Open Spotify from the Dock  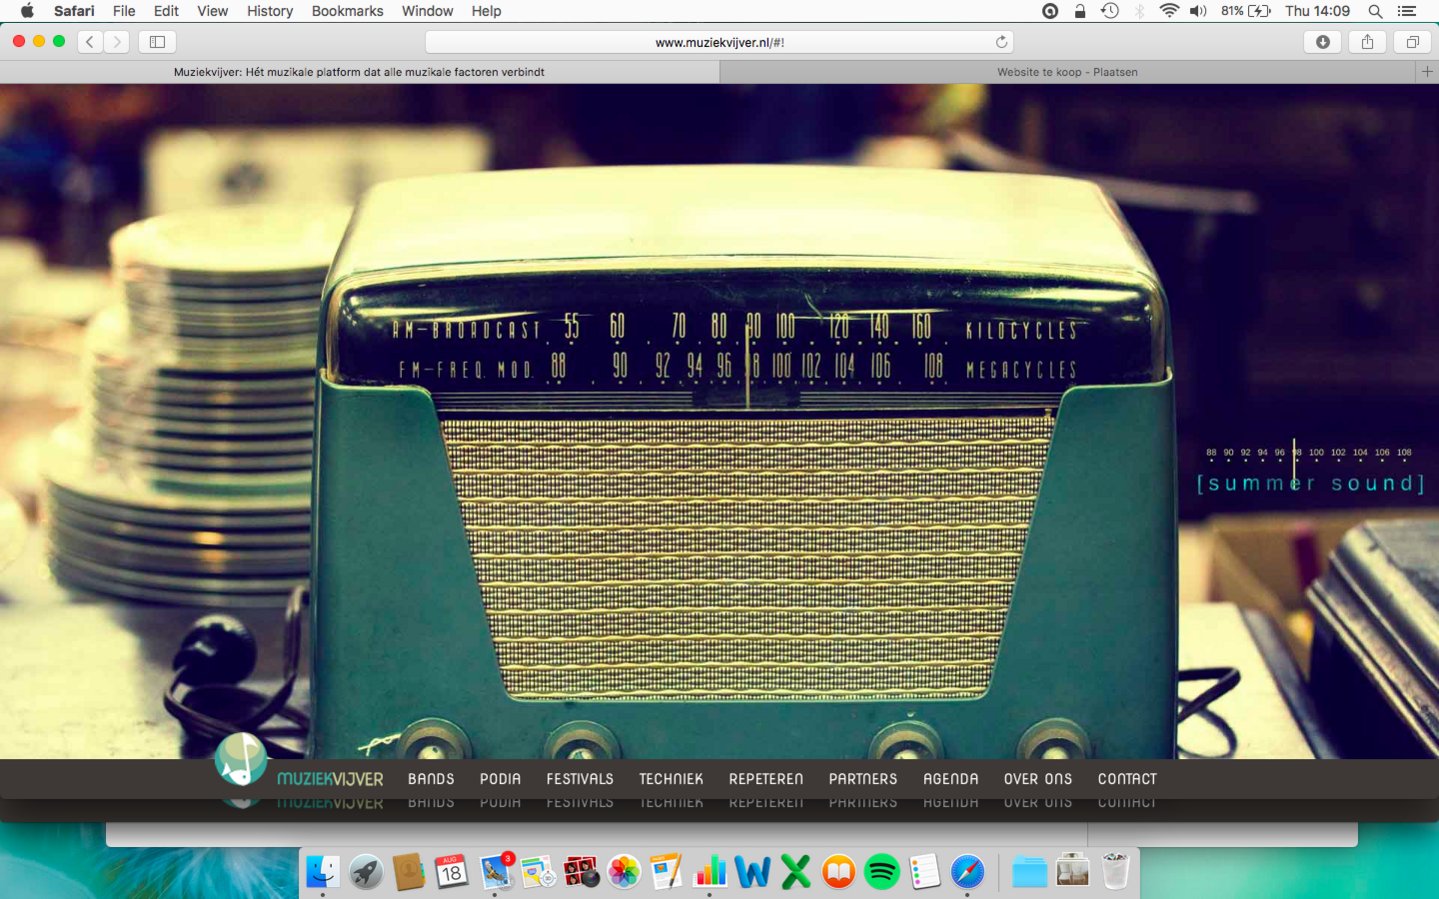(882, 872)
